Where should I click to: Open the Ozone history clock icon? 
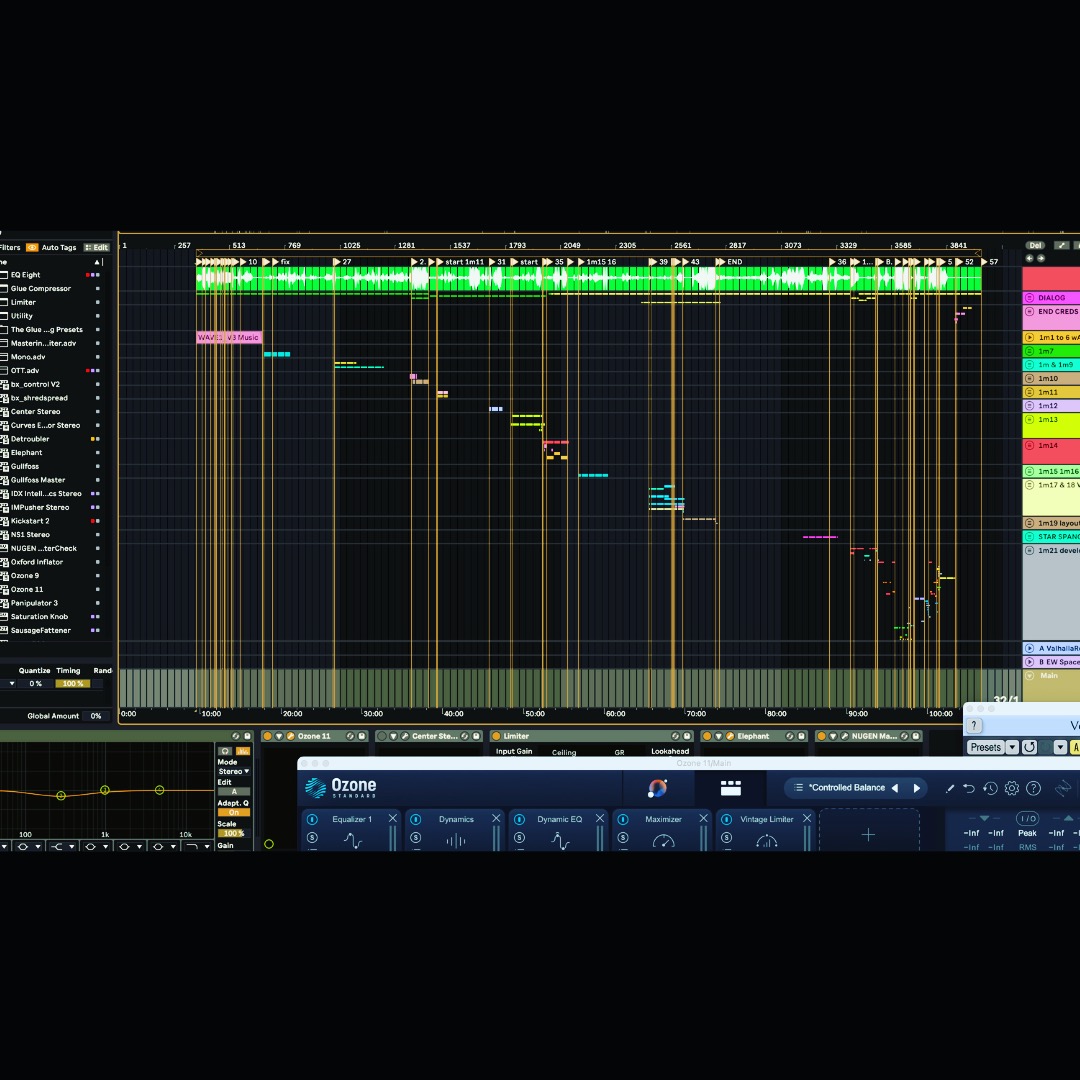pyautogui.click(x=990, y=789)
